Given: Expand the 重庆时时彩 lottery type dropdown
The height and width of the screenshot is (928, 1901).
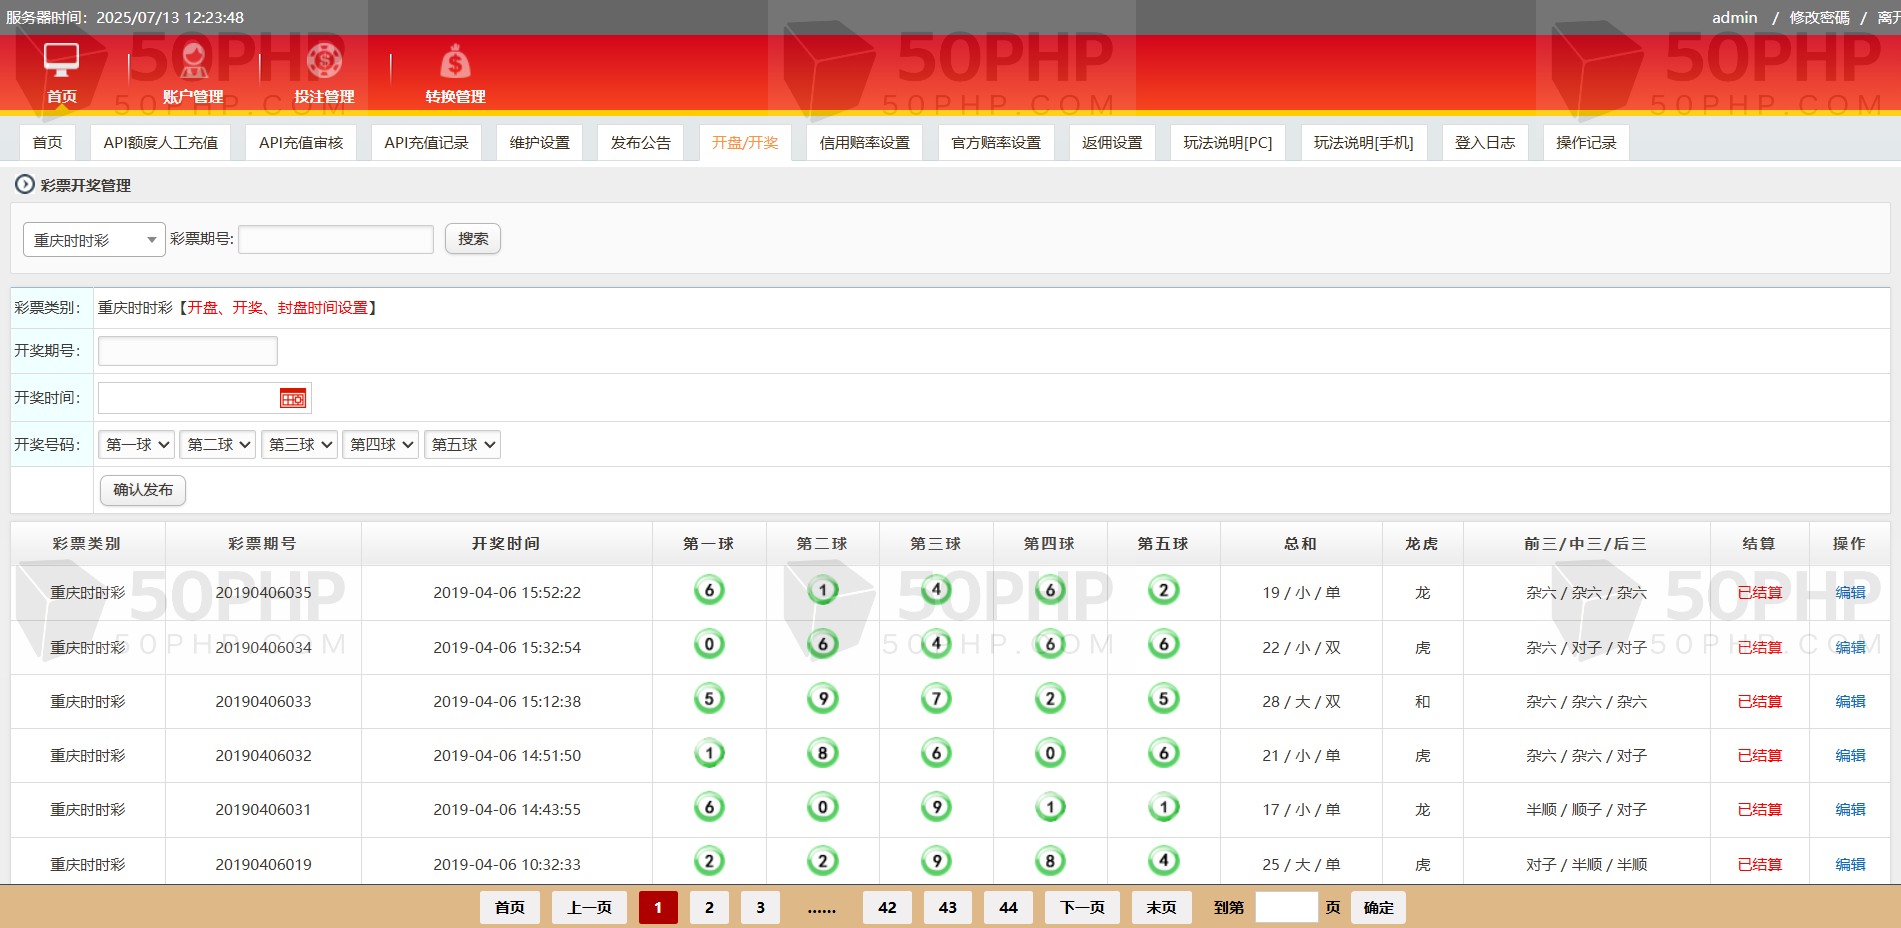Looking at the screenshot, I should tap(94, 240).
